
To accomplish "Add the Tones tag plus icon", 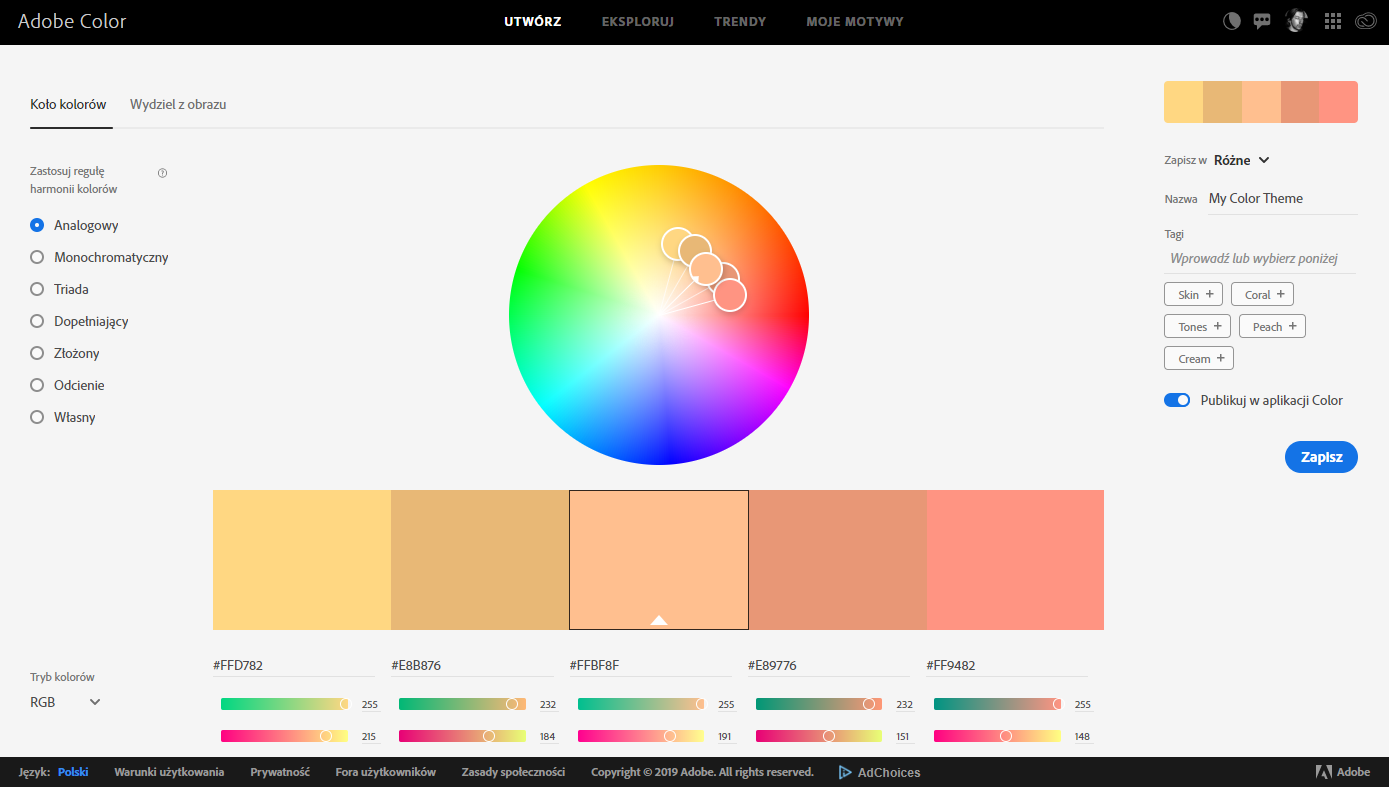I will [1217, 326].
